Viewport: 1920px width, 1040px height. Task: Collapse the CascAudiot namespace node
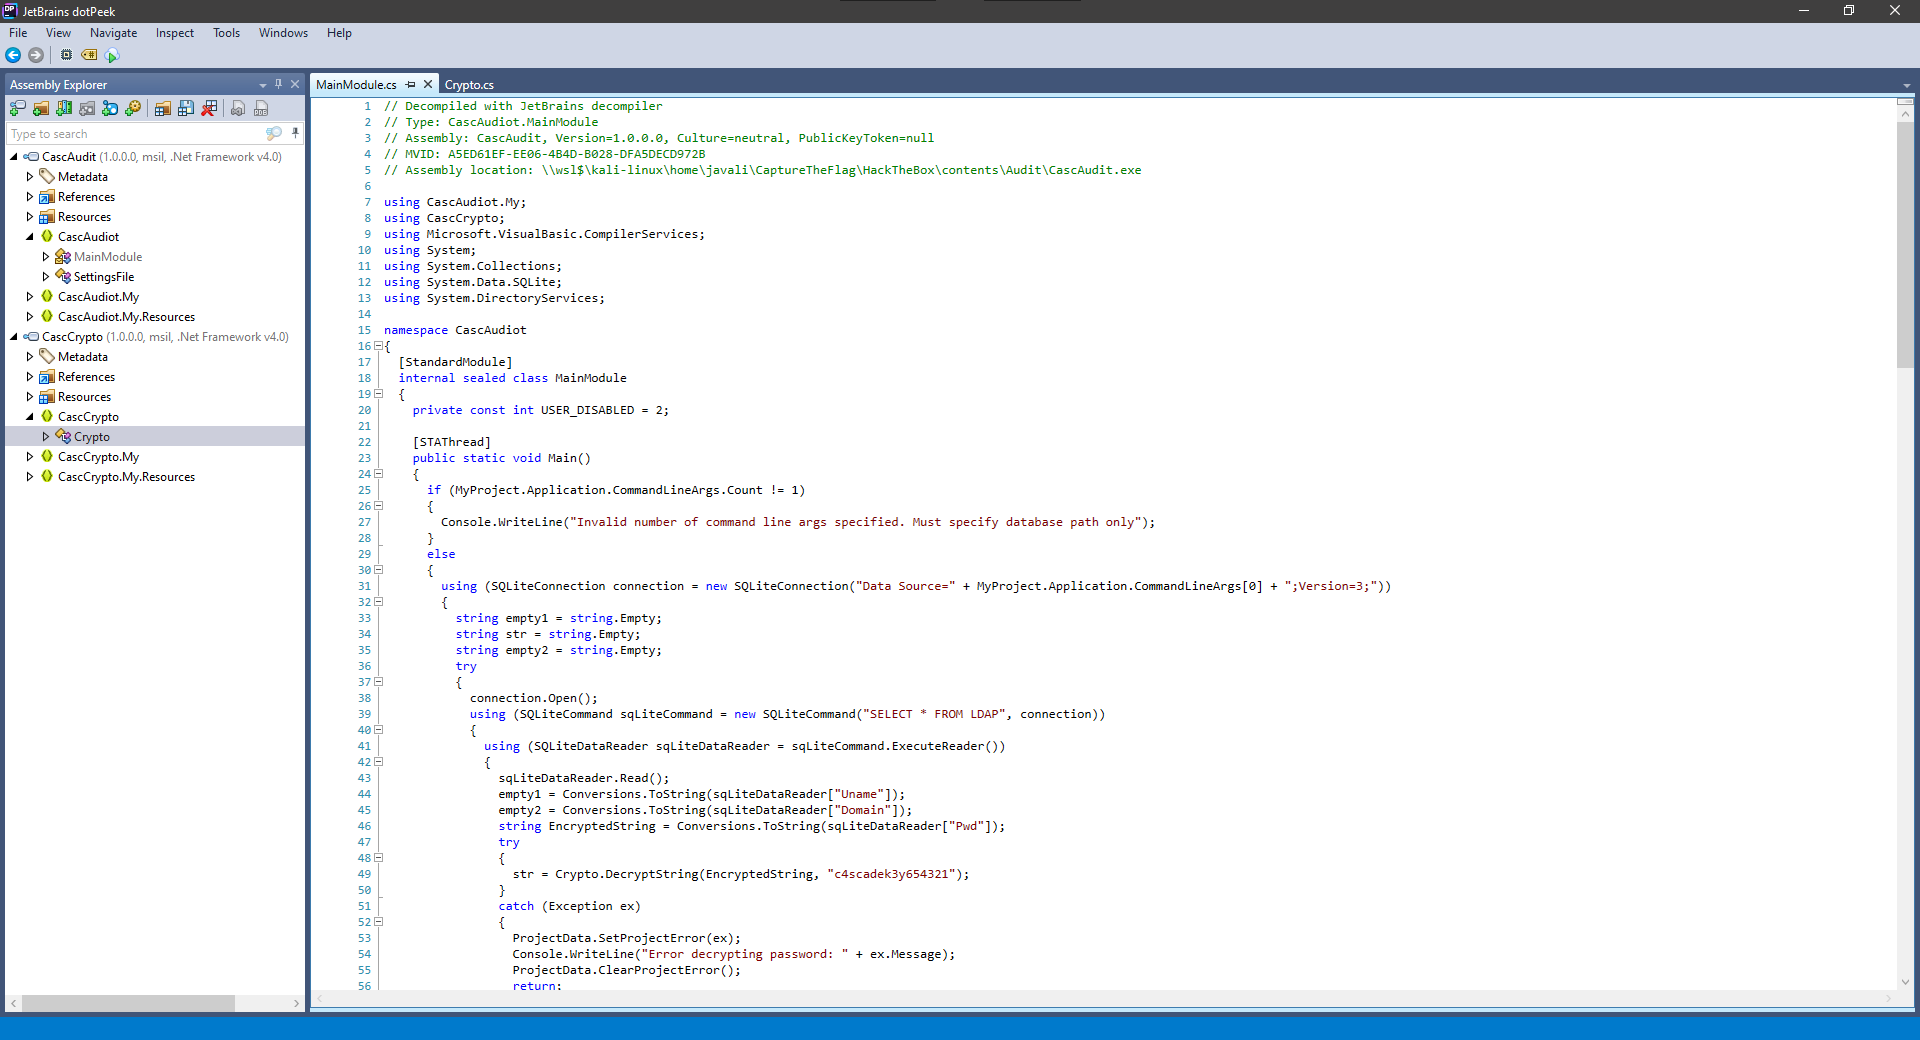pos(30,237)
